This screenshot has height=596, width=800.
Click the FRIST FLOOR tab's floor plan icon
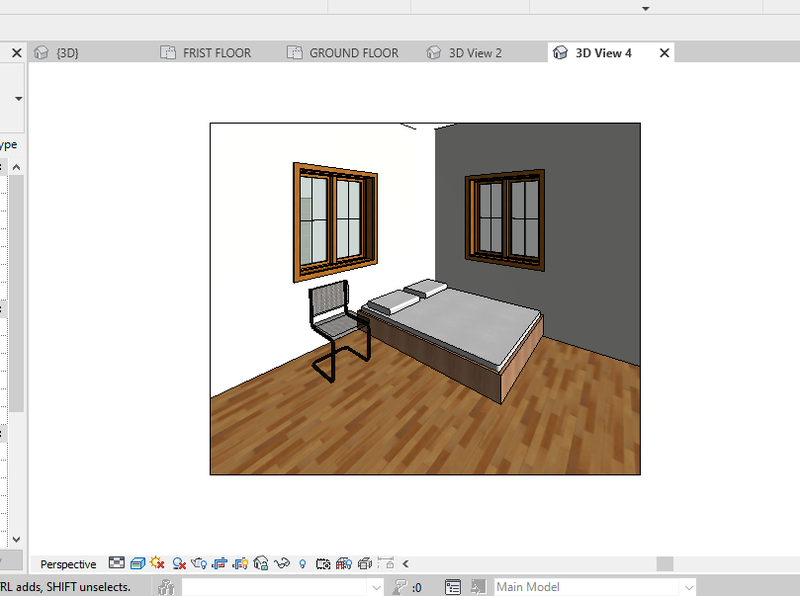coord(168,53)
